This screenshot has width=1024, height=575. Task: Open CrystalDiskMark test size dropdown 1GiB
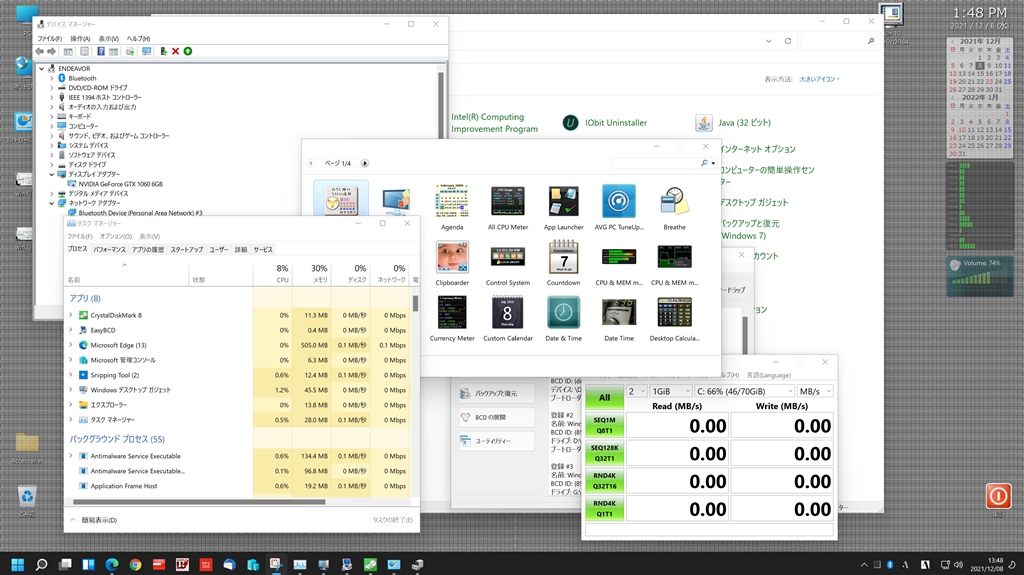[671, 391]
